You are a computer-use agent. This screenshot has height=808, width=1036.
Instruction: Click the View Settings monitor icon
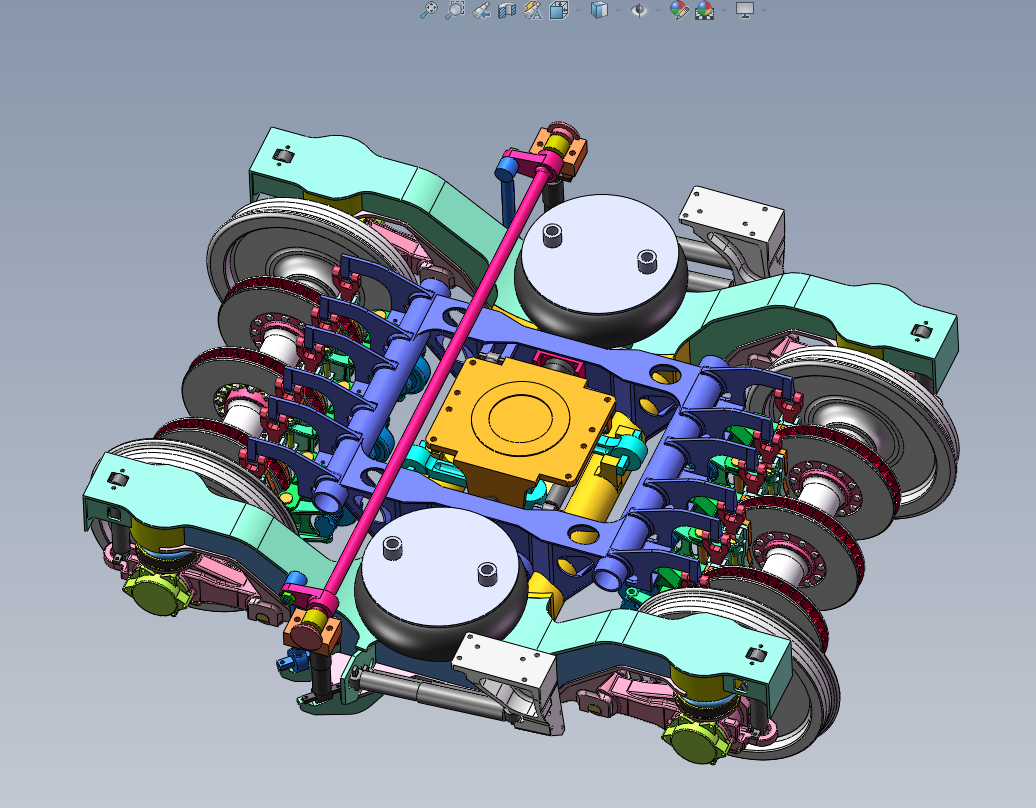(745, 10)
